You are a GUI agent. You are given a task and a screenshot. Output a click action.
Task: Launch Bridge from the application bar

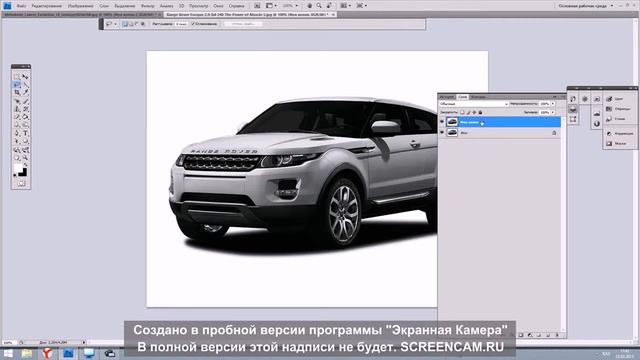point(257,6)
